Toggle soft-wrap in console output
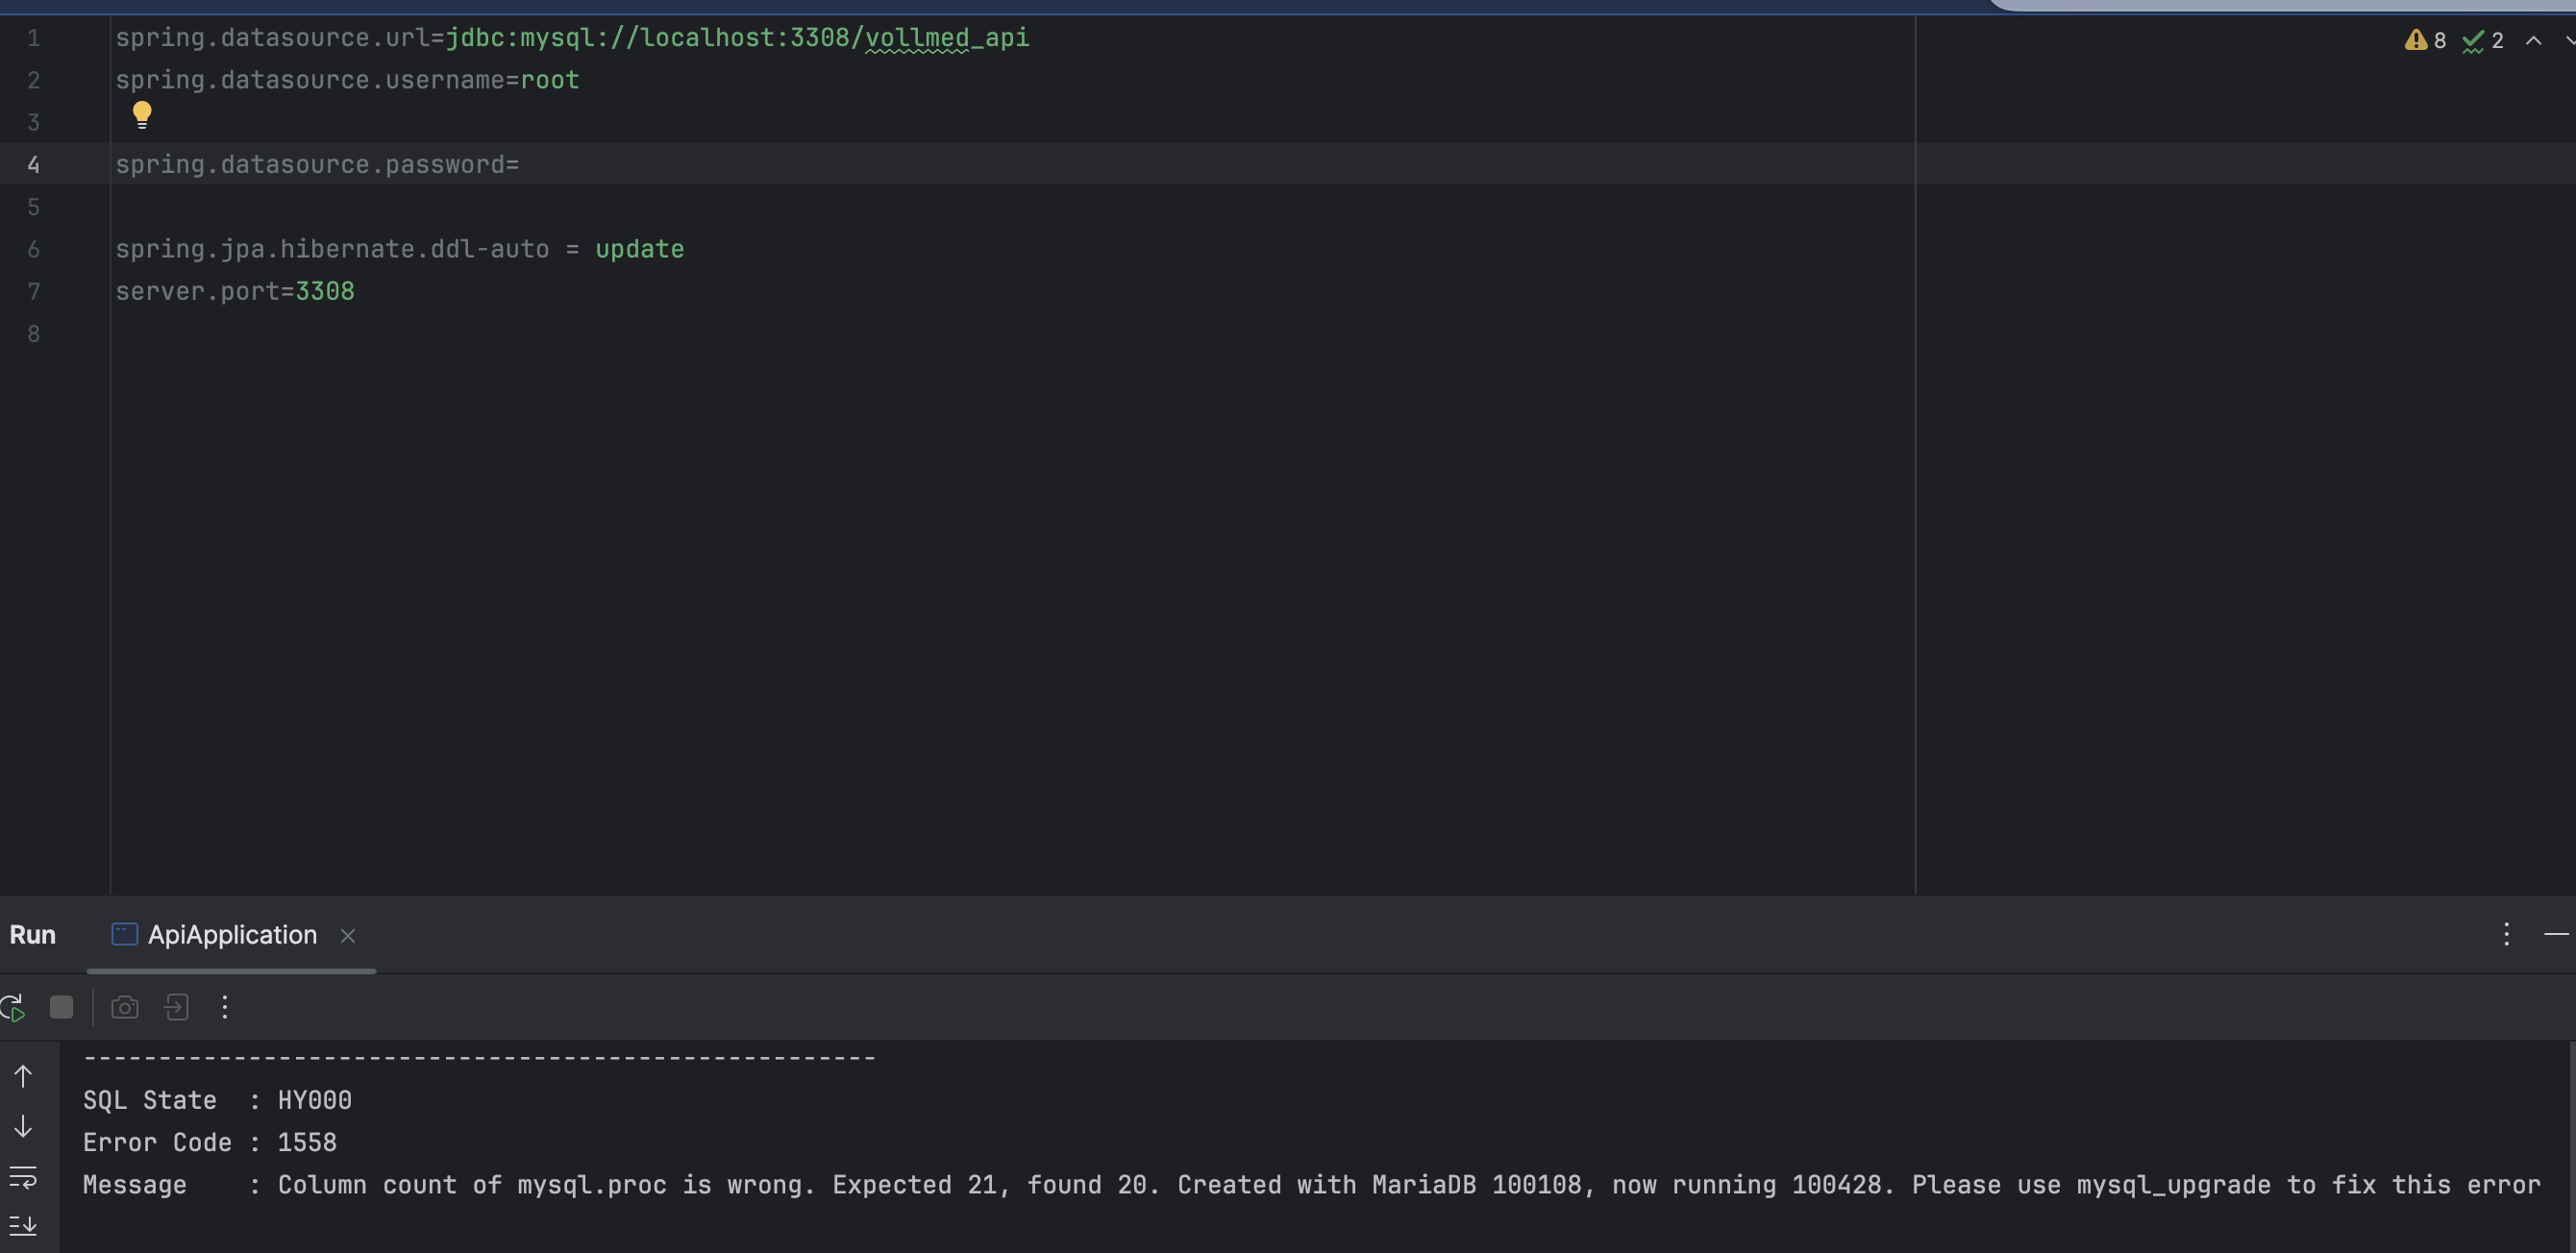Screen dimensions: 2576x1253 coord(23,1177)
